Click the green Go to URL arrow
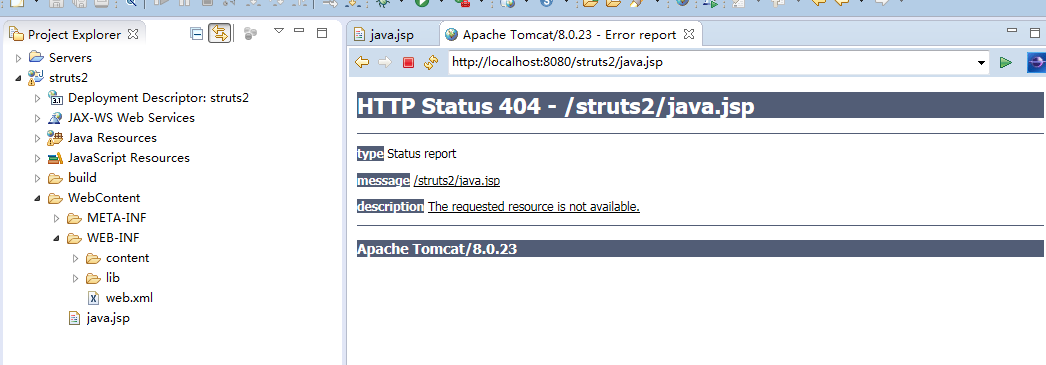This screenshot has height=365, width=1046. (x=1005, y=63)
